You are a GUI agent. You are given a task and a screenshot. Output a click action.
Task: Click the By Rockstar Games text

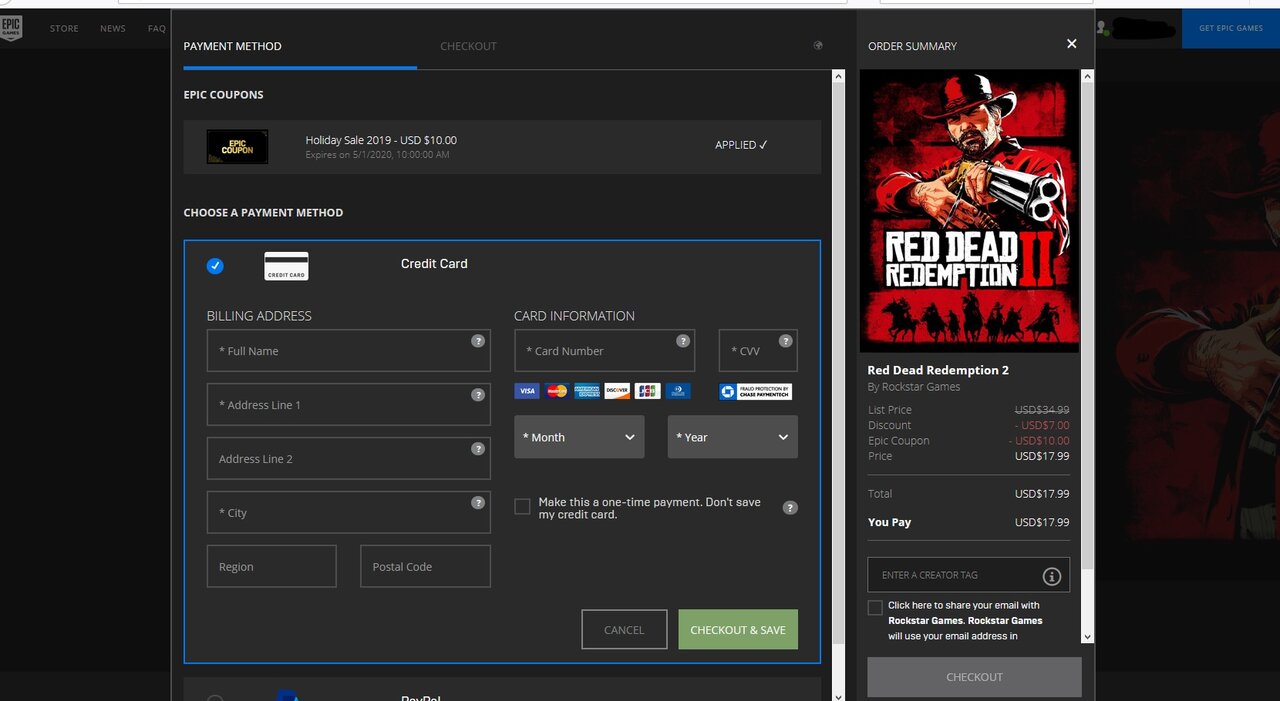[x=914, y=387]
